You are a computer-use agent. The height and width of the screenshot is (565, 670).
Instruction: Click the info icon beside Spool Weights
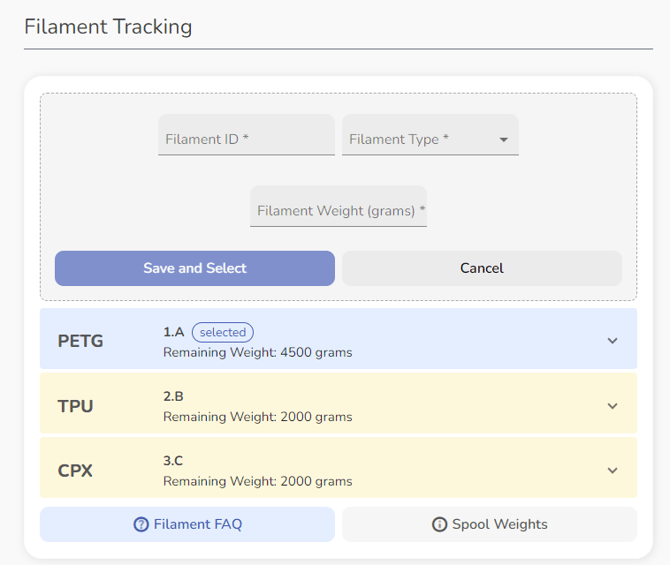click(439, 524)
